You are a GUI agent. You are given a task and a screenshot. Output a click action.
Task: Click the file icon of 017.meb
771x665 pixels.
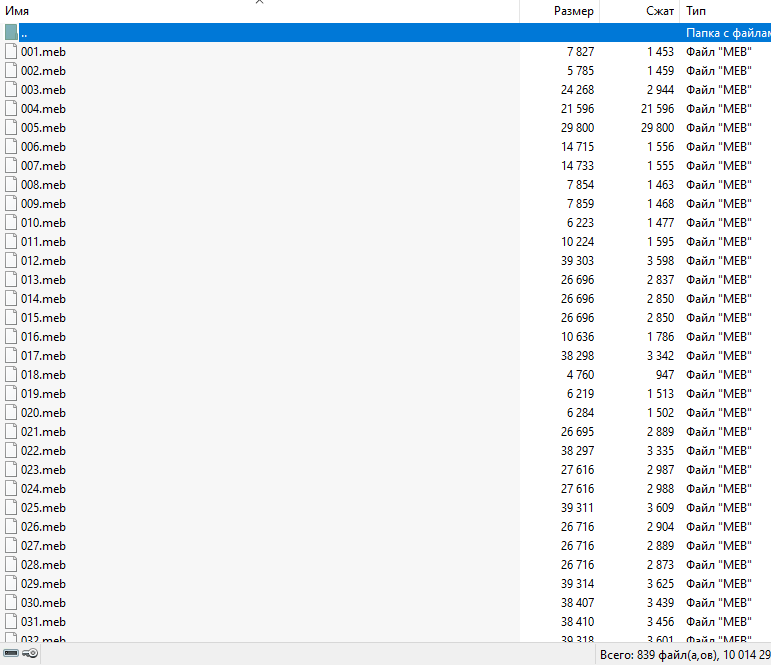(11, 356)
